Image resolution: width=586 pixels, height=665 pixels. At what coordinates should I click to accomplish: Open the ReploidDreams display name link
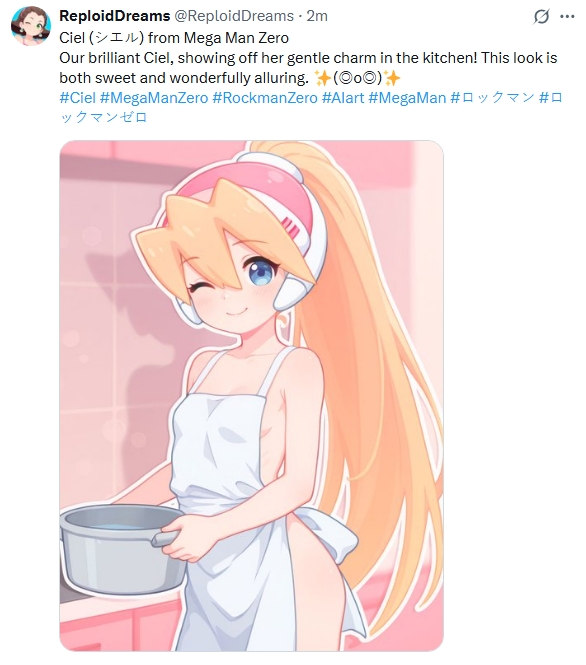(x=114, y=16)
